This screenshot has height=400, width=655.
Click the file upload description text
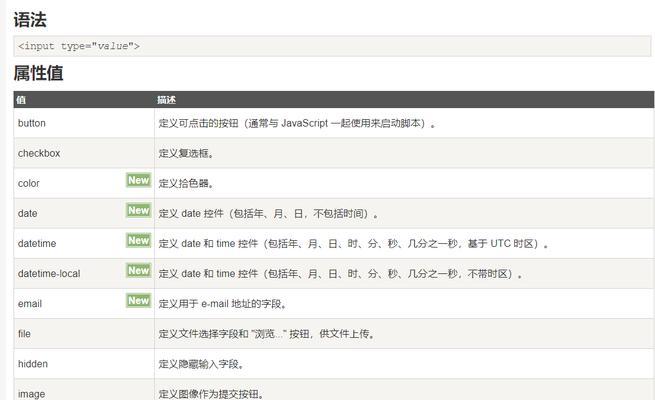click(267, 334)
